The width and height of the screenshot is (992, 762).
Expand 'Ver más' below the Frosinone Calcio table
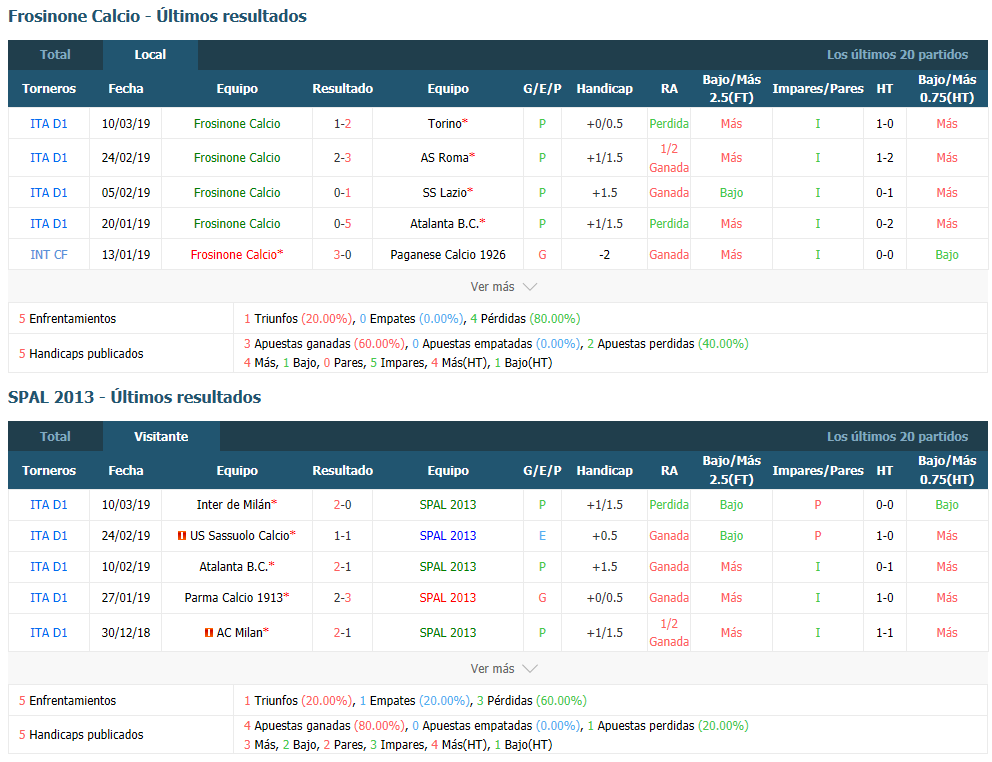[504, 287]
